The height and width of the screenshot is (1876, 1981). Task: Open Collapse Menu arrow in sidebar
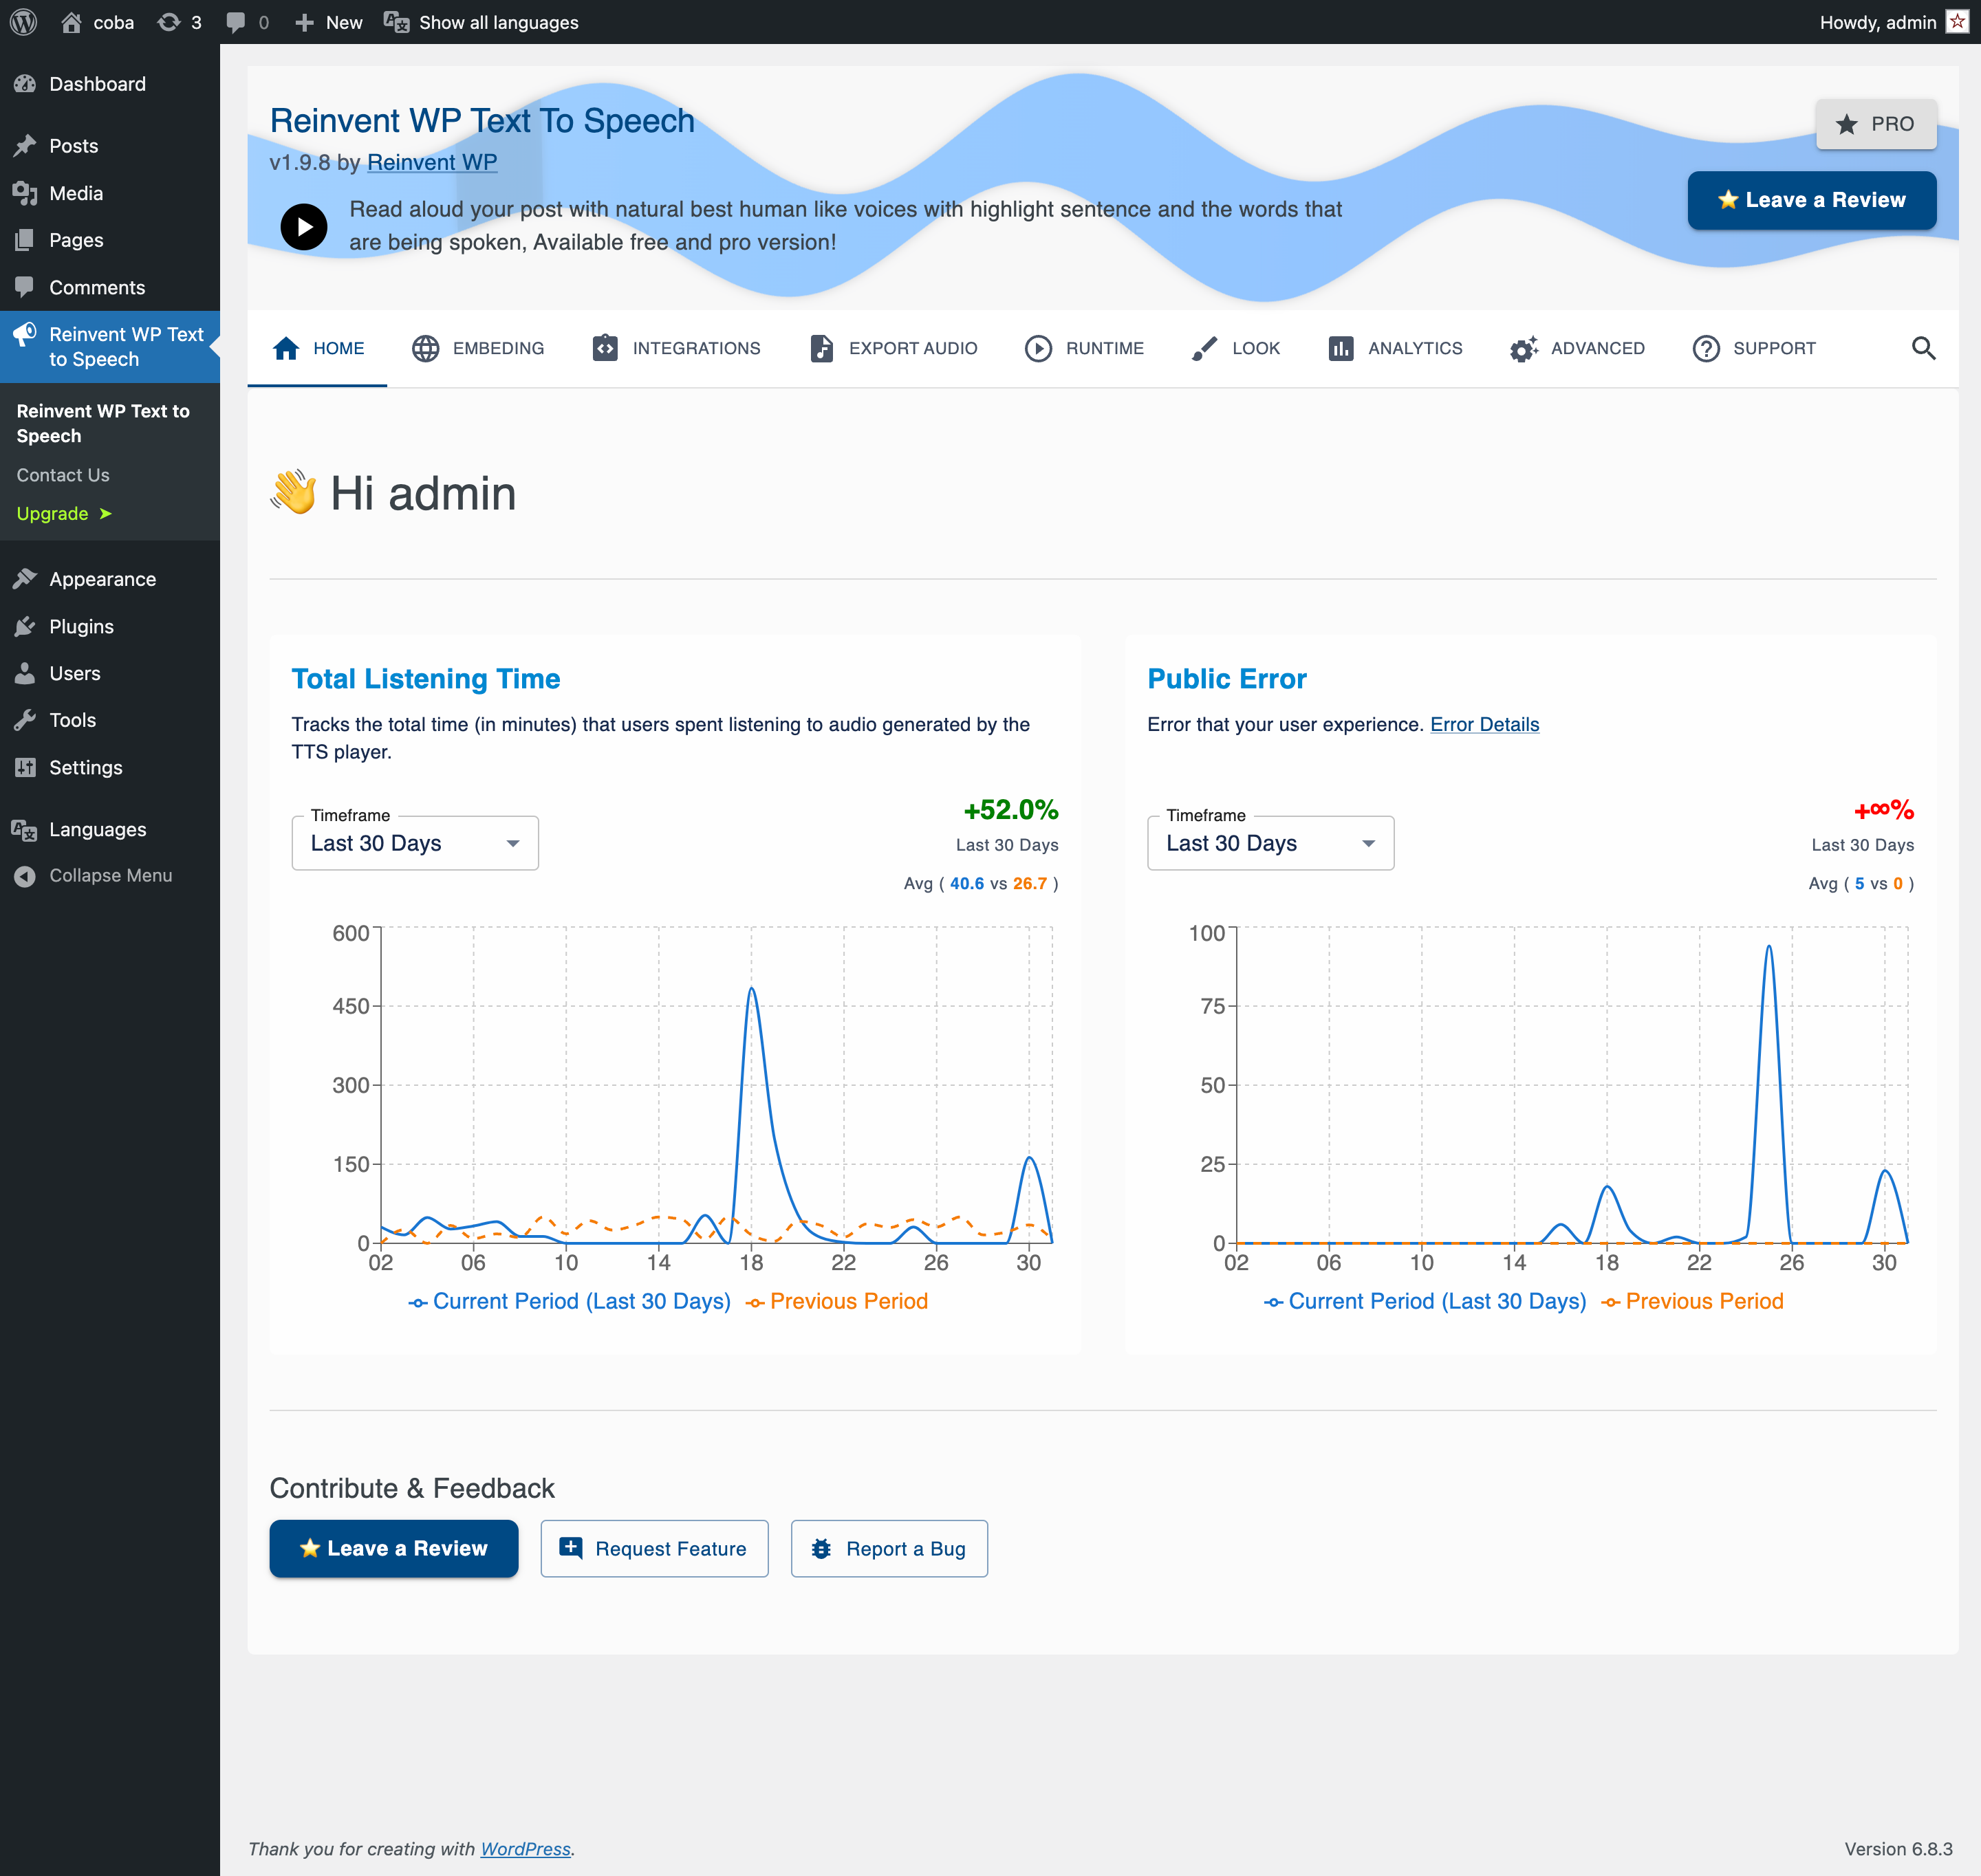pos(26,876)
